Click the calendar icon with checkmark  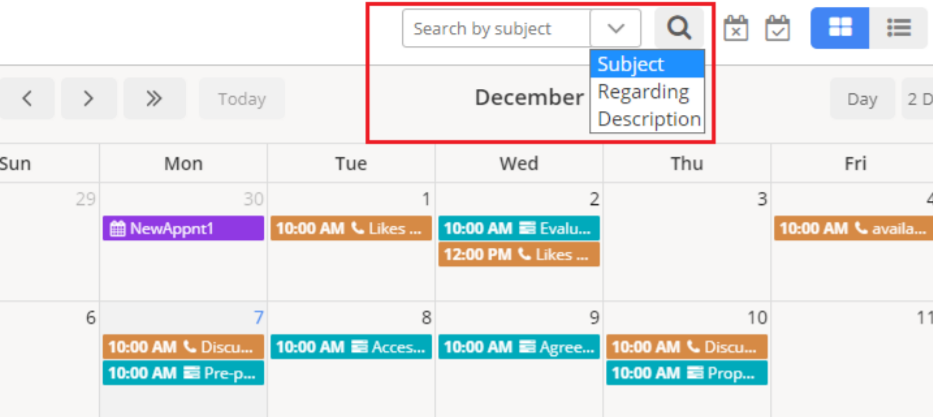(x=777, y=28)
